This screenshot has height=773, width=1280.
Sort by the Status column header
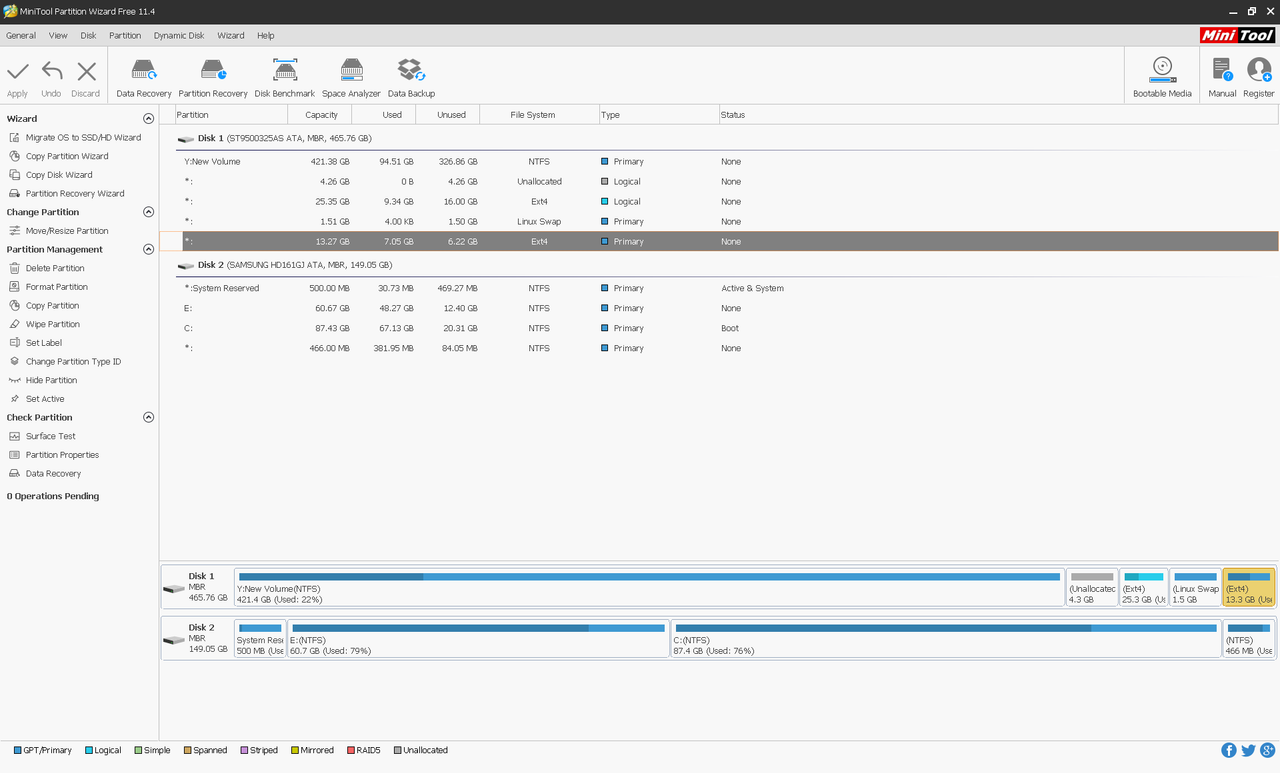[x=999, y=115]
